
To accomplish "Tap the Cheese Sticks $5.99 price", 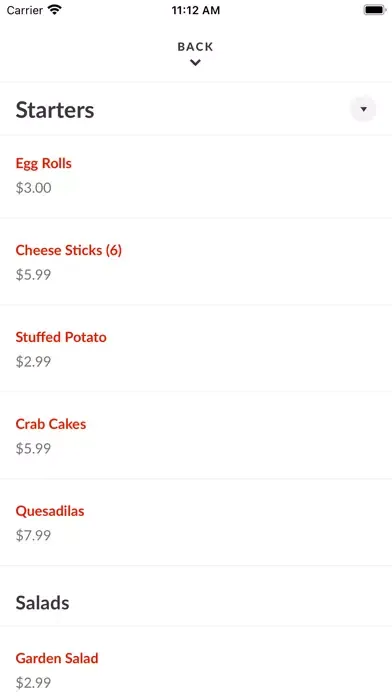I will (34, 275).
